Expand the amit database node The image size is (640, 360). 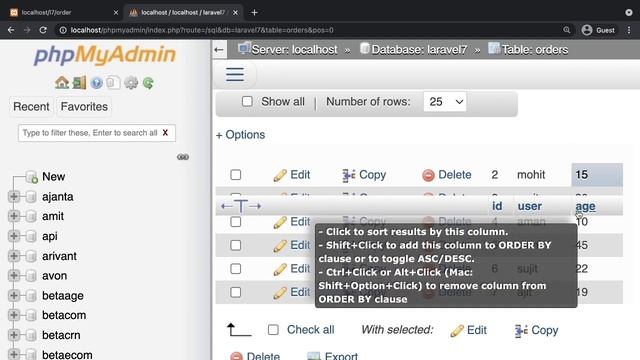click(13, 216)
